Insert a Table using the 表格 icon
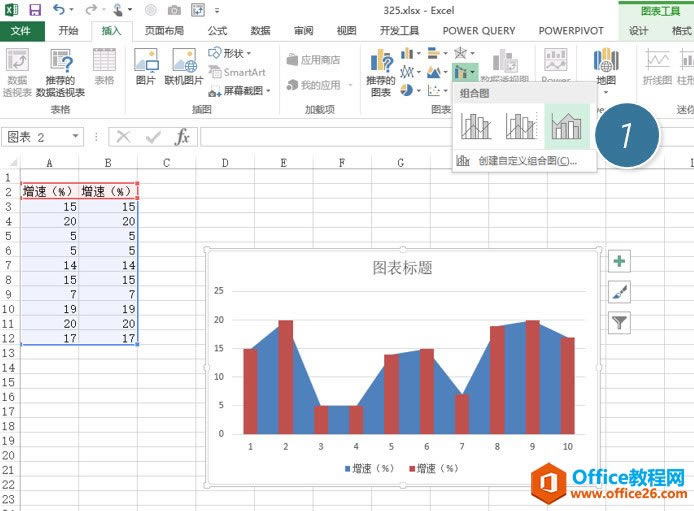 tap(104, 66)
